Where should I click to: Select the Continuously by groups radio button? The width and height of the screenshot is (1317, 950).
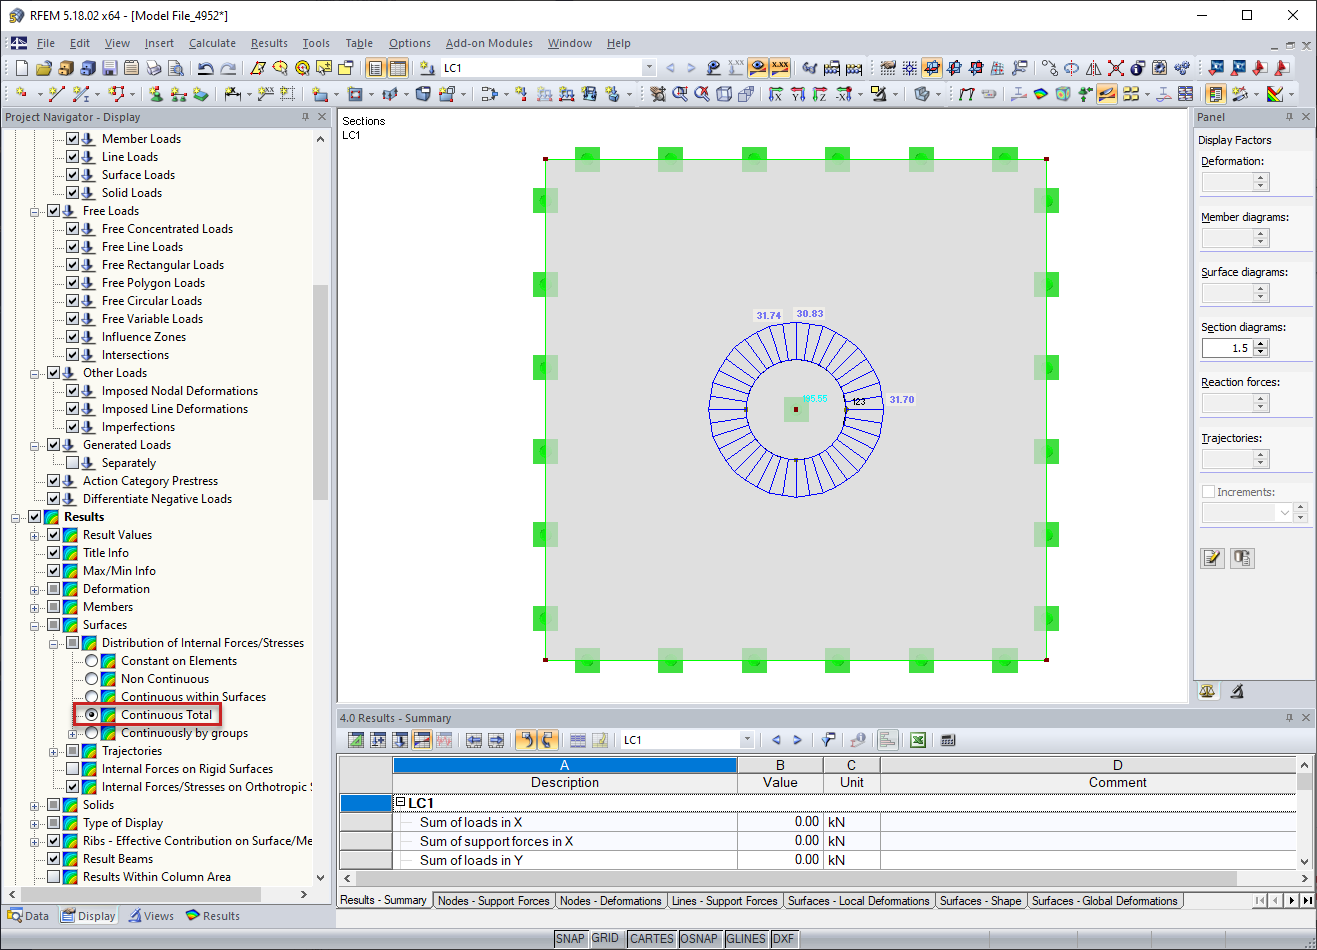(91, 733)
